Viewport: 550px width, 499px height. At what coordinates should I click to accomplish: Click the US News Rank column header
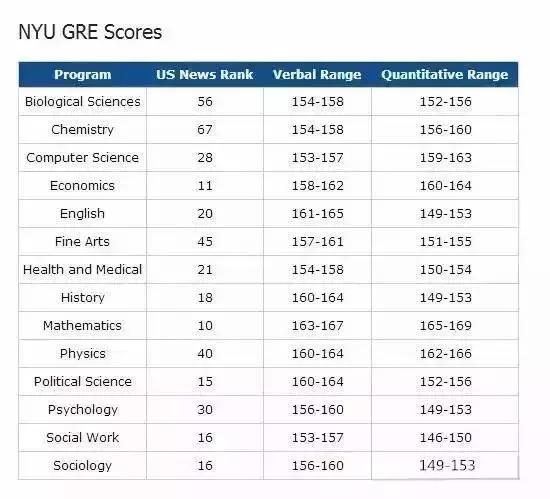[204, 74]
